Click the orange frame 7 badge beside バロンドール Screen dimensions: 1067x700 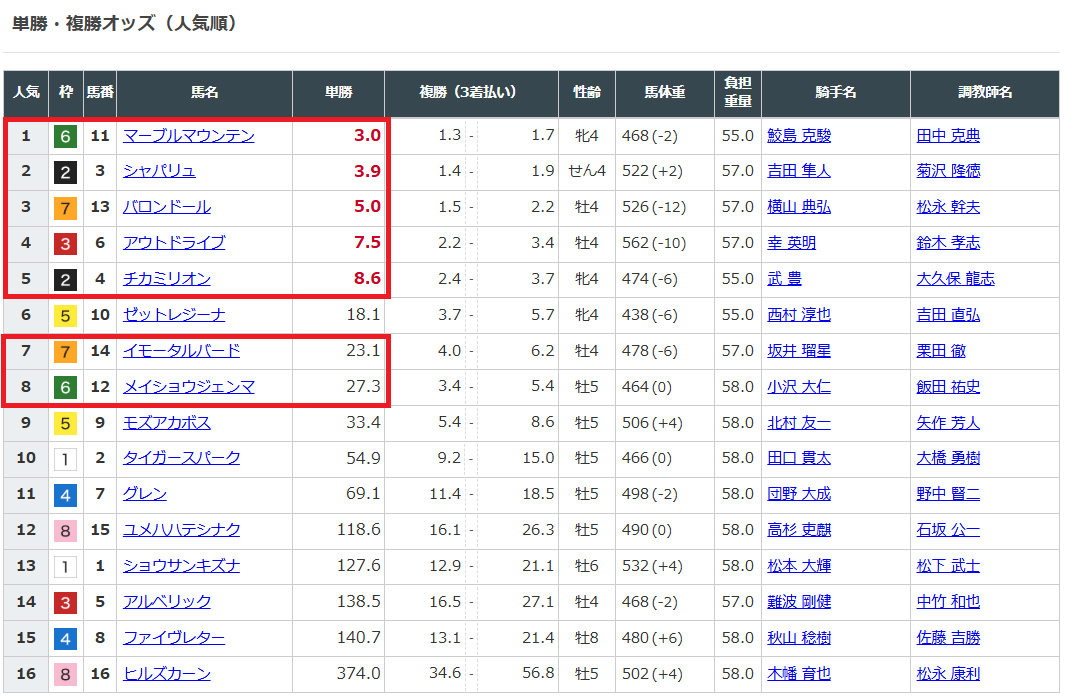click(65, 208)
